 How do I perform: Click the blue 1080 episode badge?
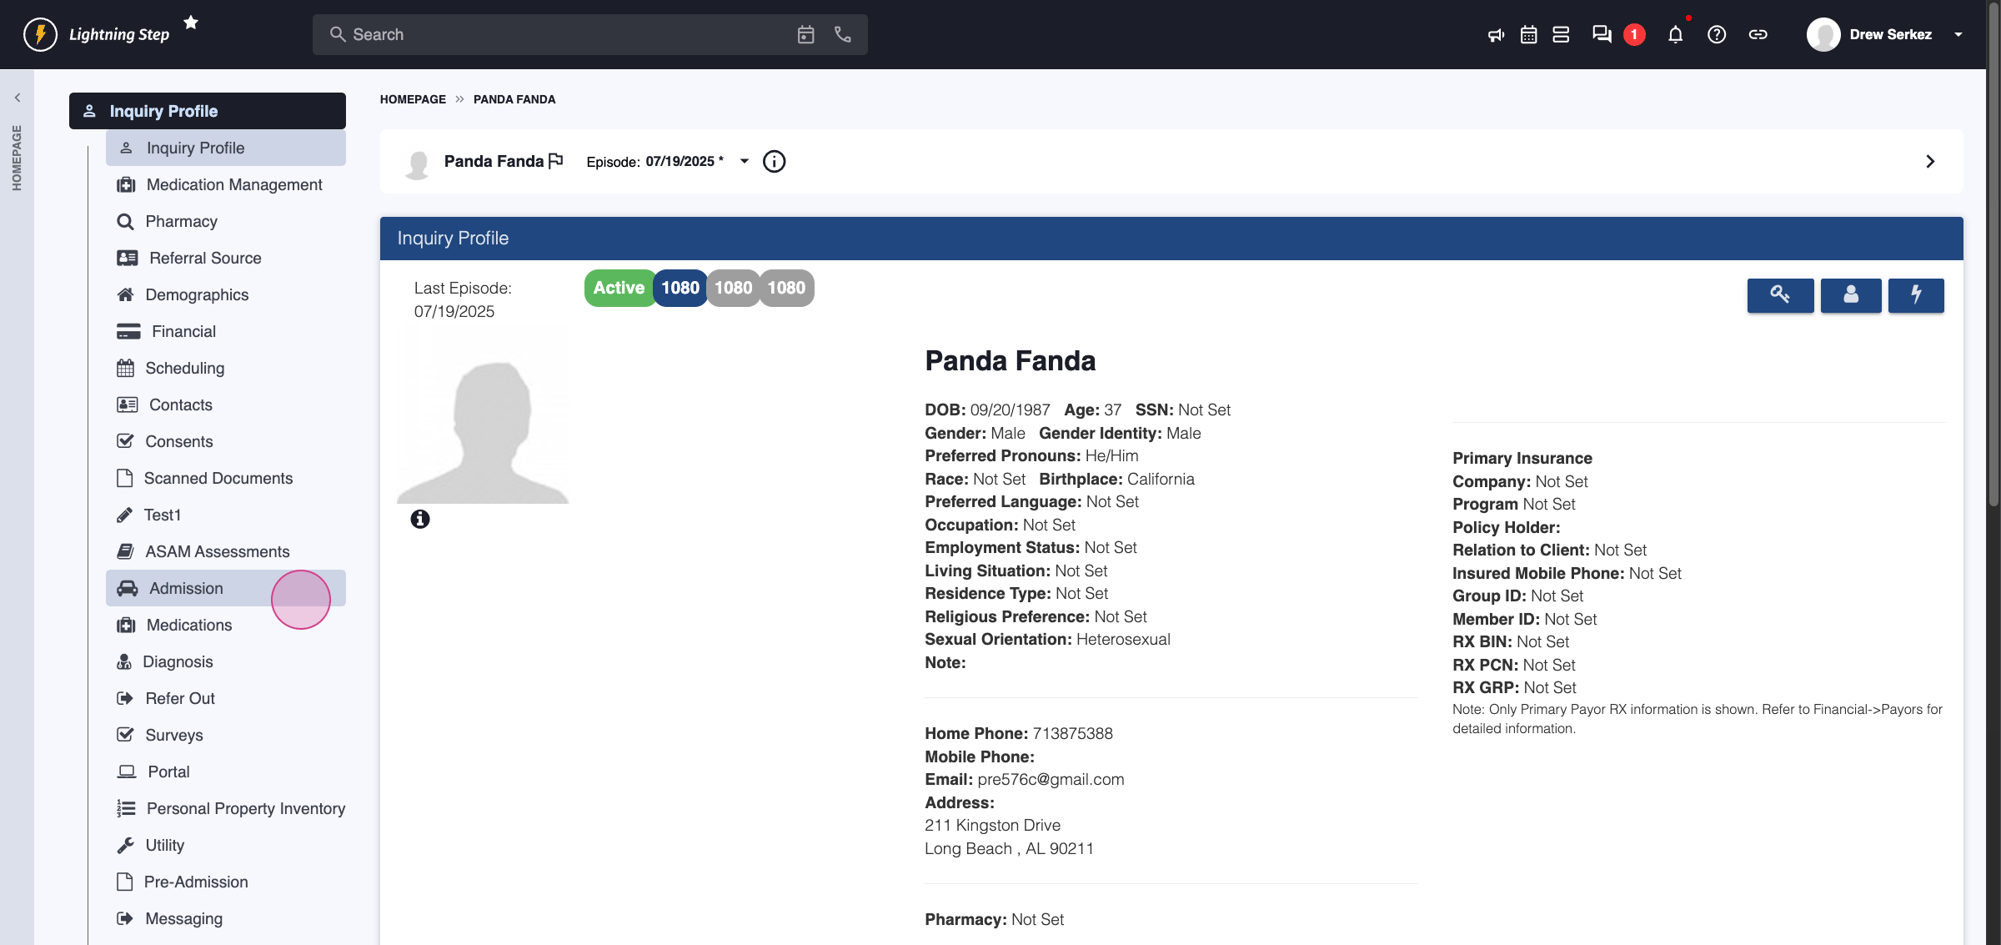point(680,288)
